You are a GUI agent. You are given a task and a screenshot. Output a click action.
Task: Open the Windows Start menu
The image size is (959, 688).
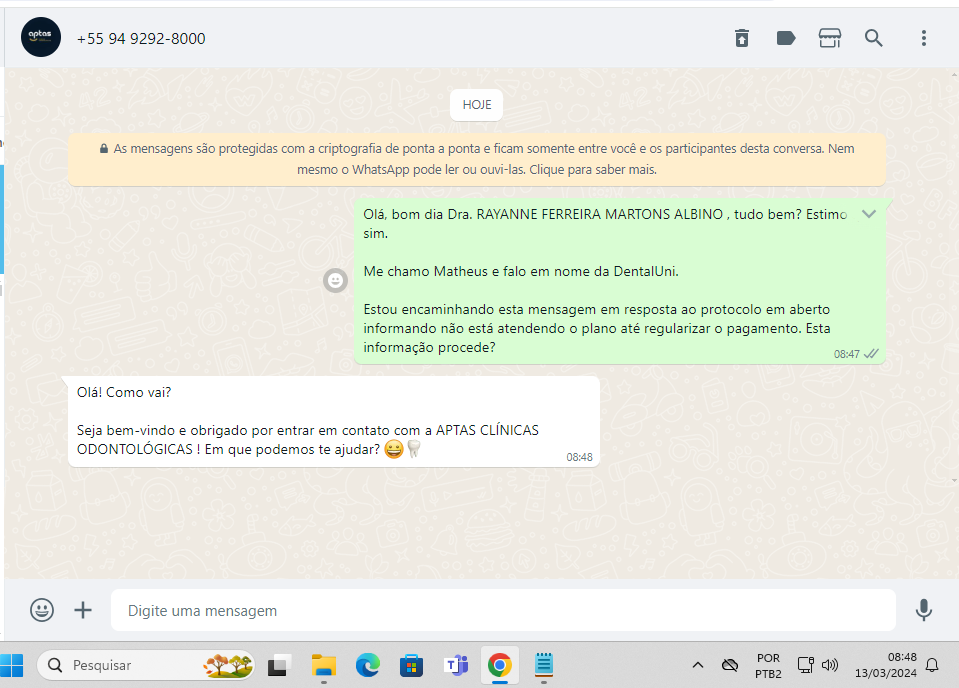[x=12, y=665]
